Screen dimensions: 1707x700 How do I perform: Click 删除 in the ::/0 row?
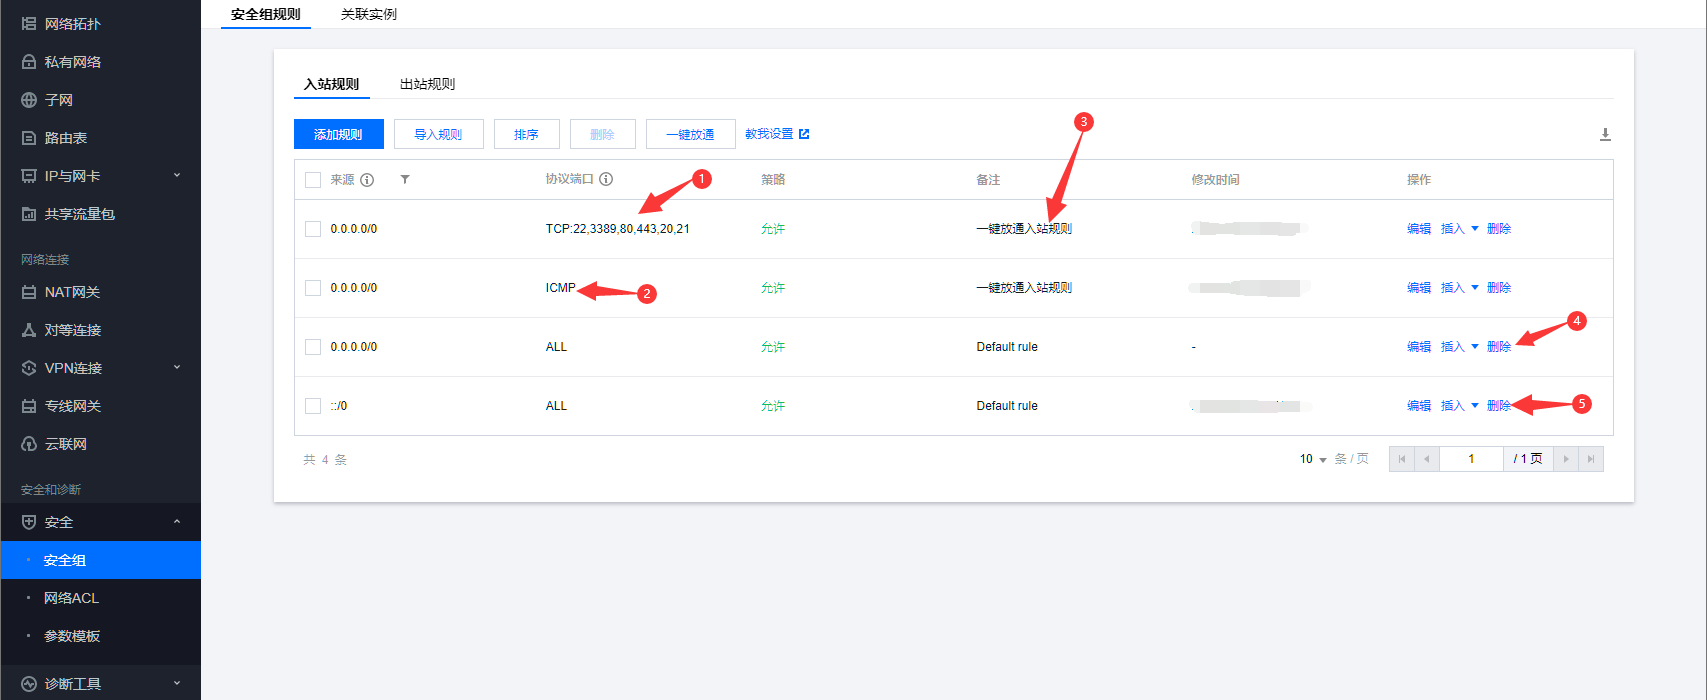1499,406
